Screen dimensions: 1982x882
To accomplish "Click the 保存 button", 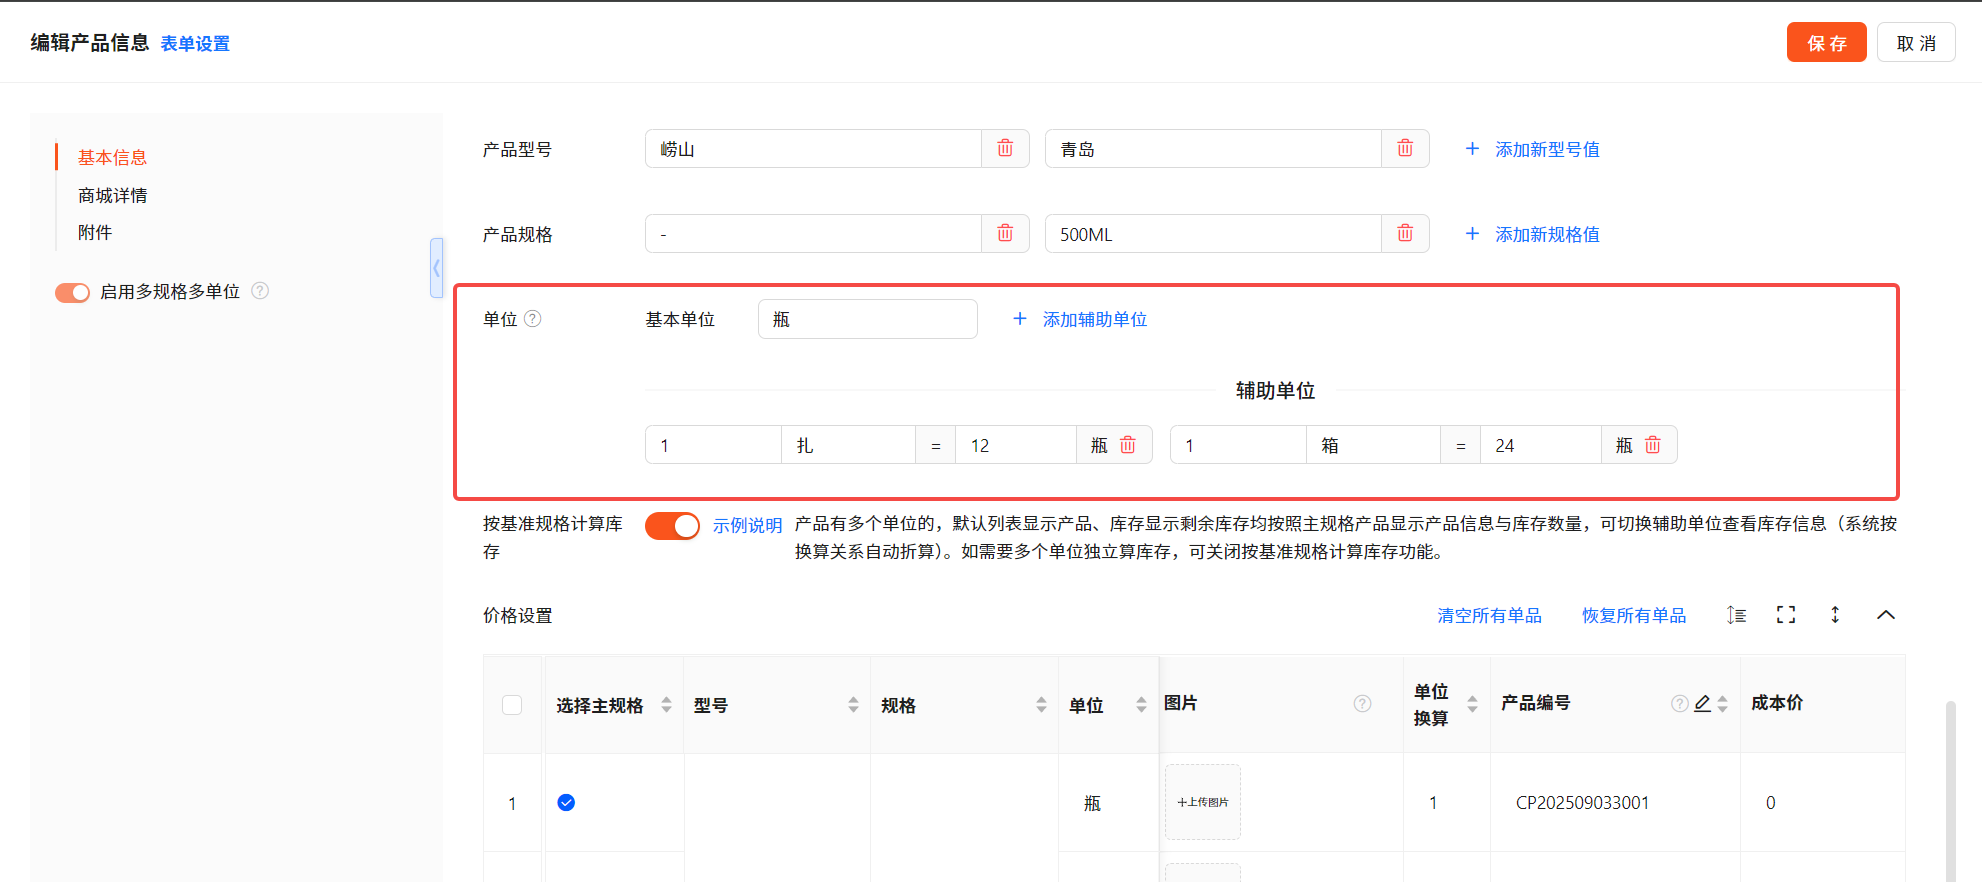I will [1826, 43].
